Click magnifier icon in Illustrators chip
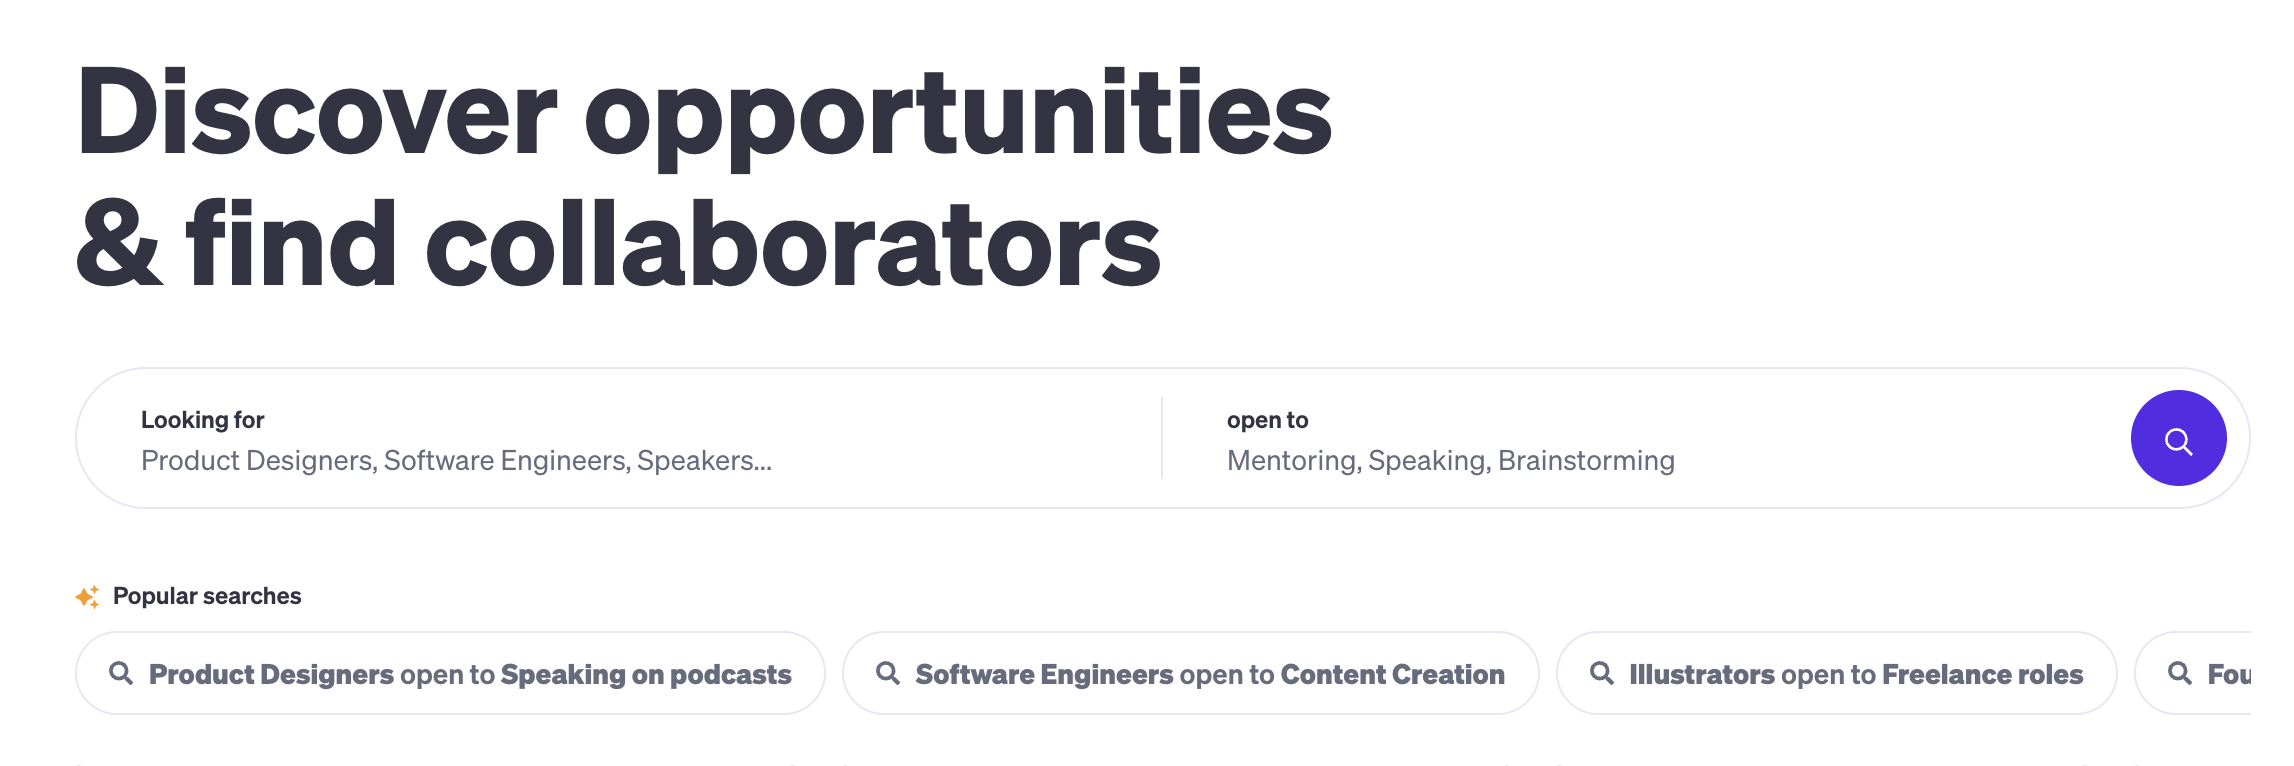Screen dimensions: 2294x766 click(1602, 673)
